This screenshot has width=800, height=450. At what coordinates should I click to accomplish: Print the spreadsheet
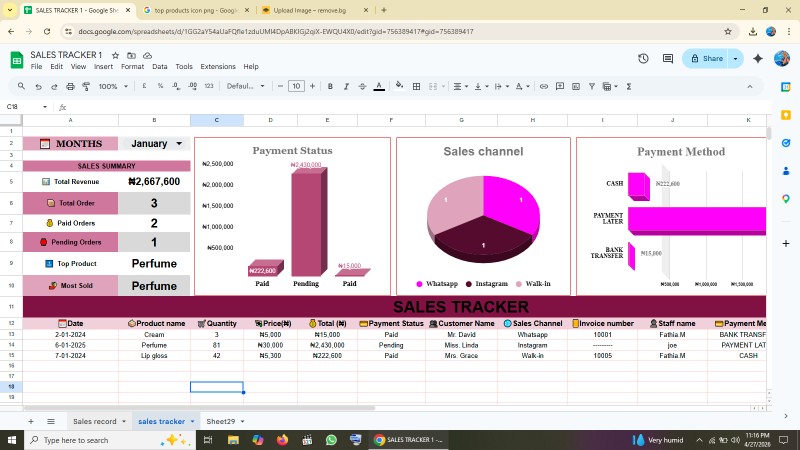[x=70, y=87]
